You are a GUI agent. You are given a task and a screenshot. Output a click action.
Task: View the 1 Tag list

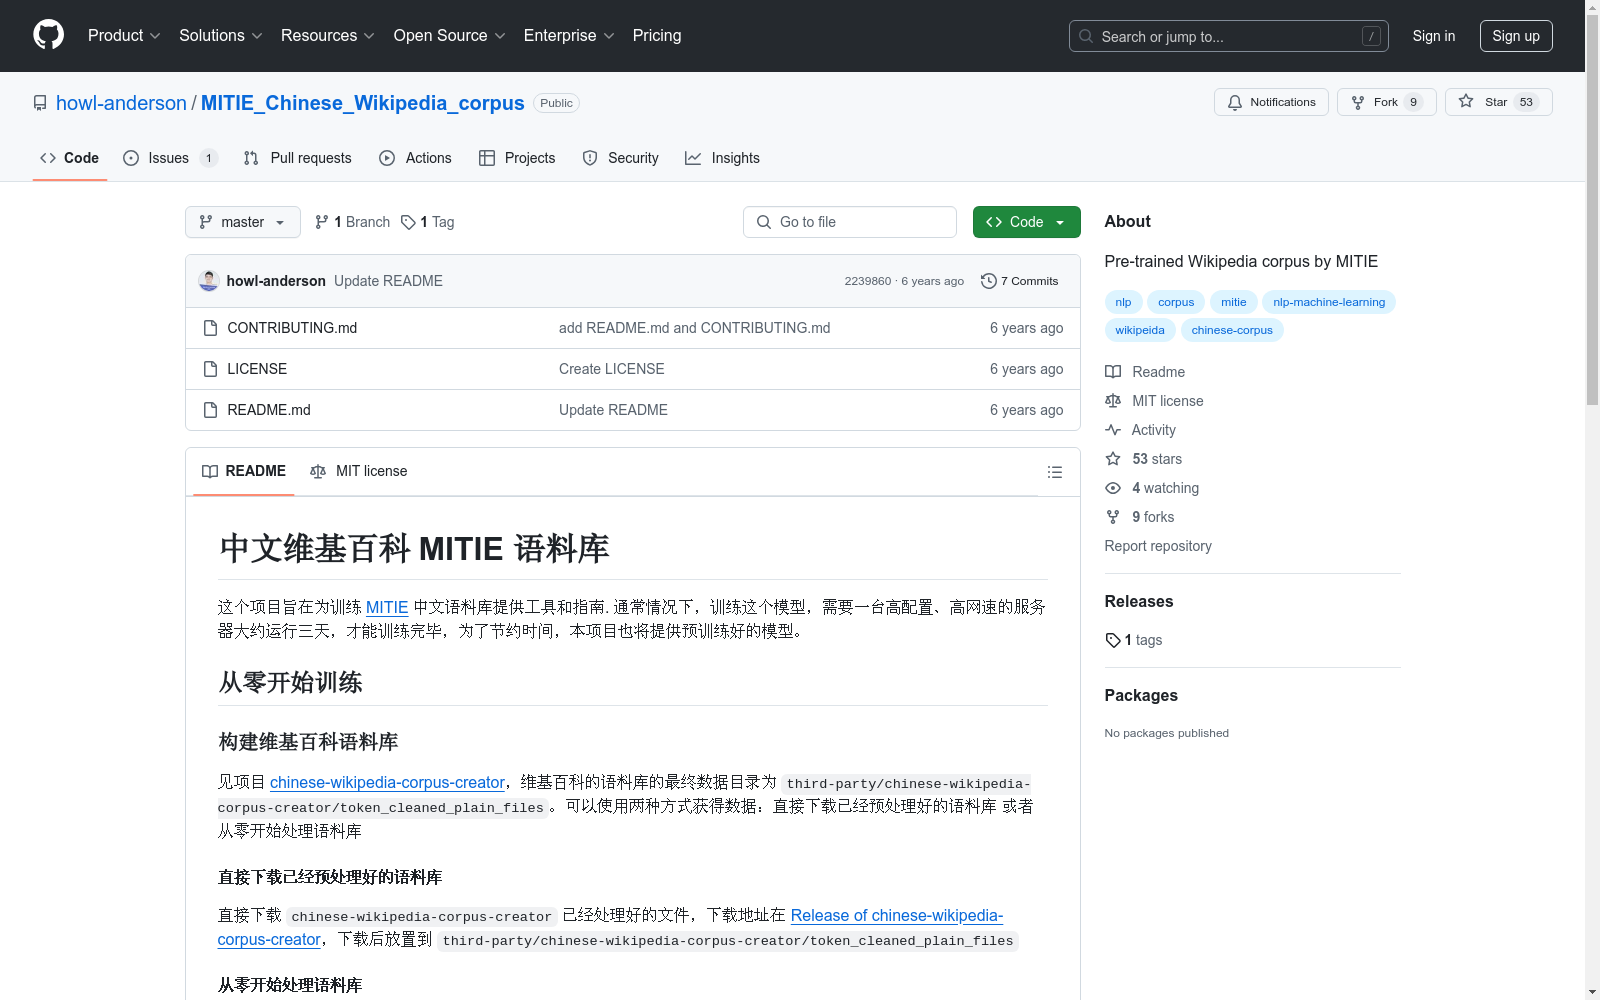tap(428, 222)
